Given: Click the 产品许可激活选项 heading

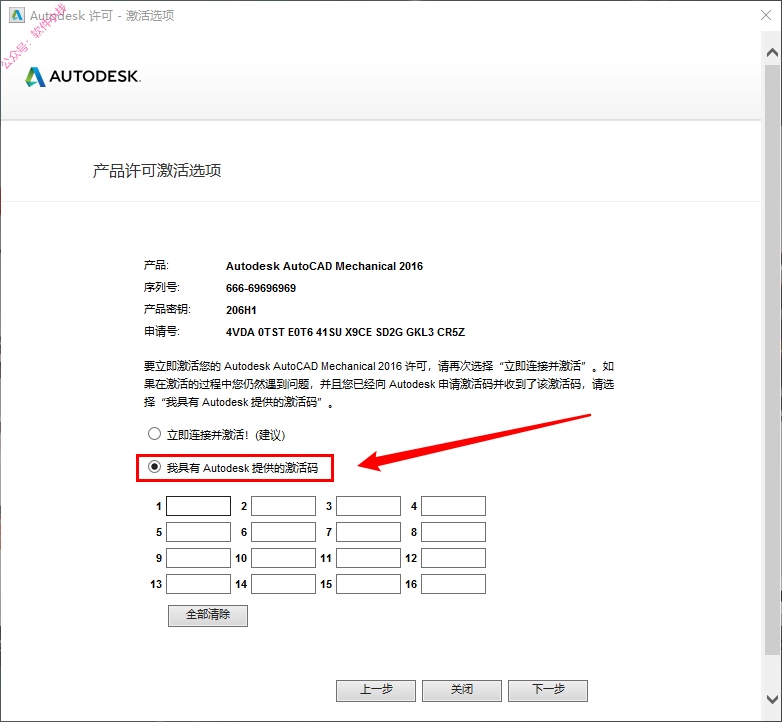Looking at the screenshot, I should (x=157, y=171).
